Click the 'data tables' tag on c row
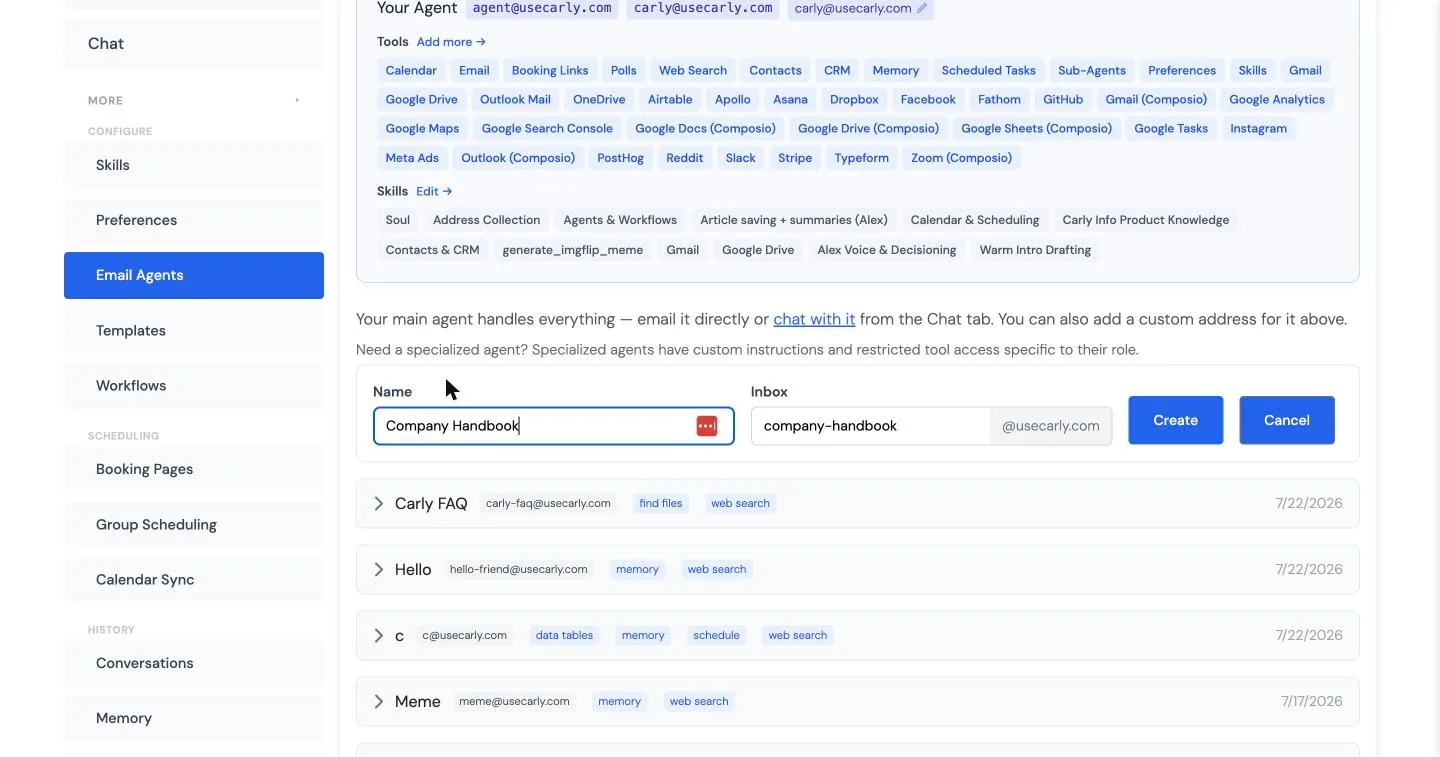Screen dimensions: 1440x757 point(564,636)
